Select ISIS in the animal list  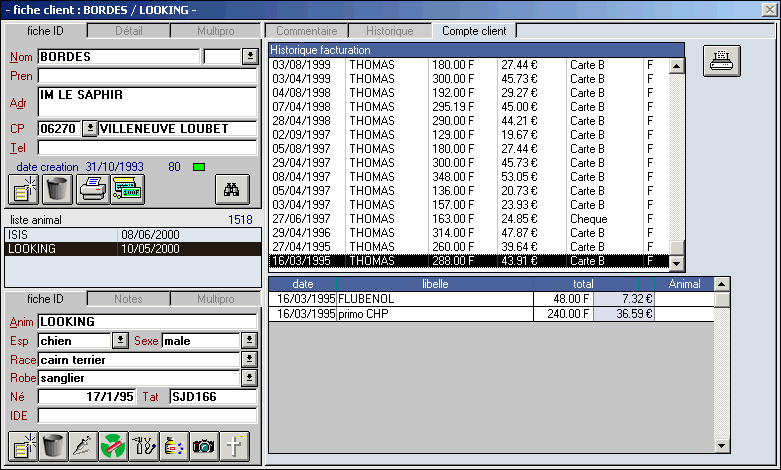click(x=133, y=235)
